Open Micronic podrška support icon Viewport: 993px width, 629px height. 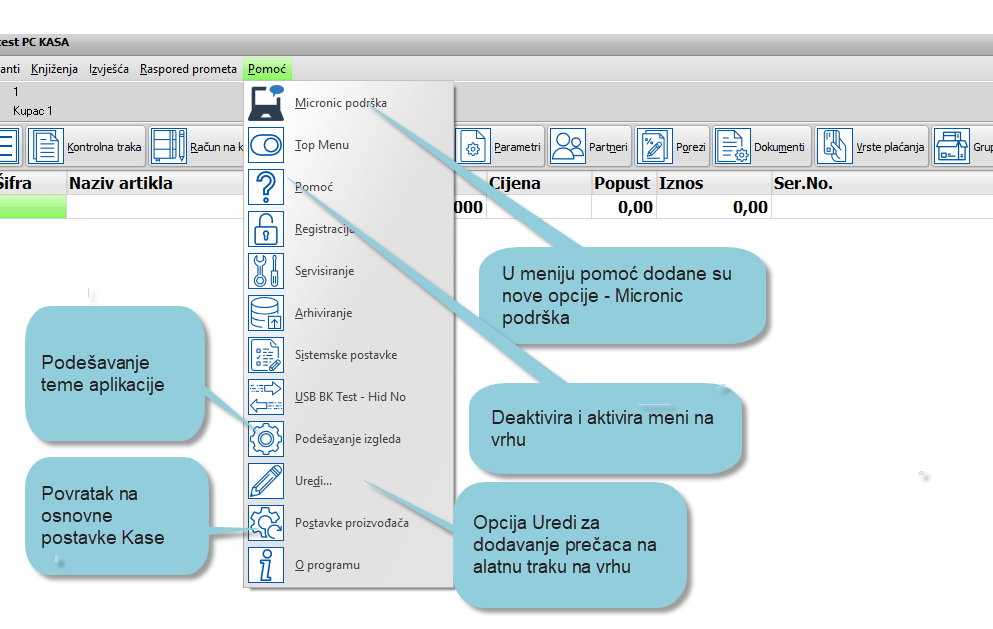(266, 103)
